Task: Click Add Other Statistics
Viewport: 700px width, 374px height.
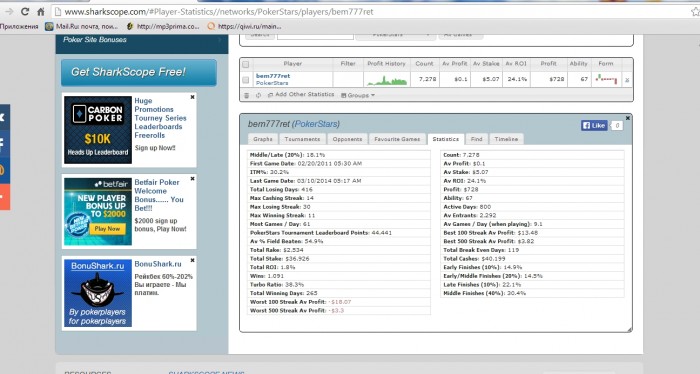Action: (x=301, y=95)
